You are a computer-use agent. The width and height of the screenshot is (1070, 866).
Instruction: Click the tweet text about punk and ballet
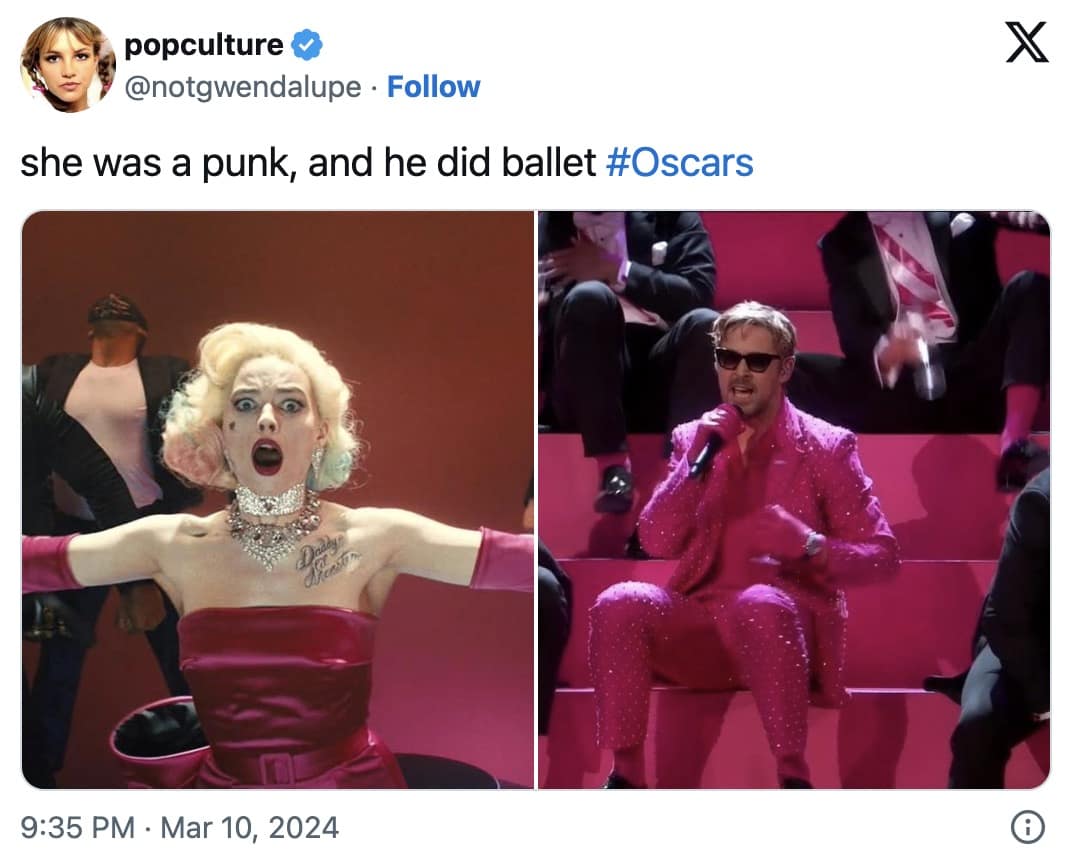[308, 163]
